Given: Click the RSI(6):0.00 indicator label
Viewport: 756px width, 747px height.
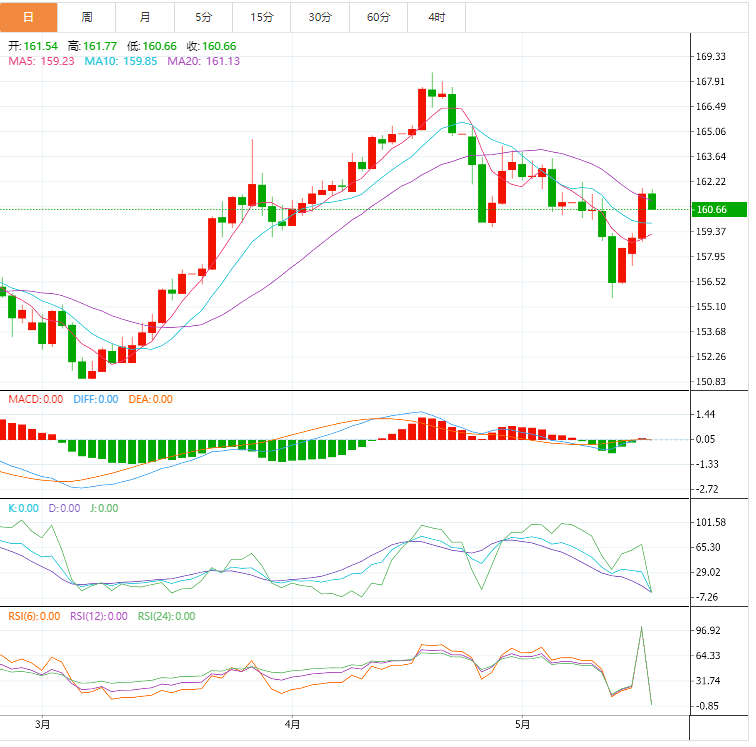Looking at the screenshot, I should (34, 616).
